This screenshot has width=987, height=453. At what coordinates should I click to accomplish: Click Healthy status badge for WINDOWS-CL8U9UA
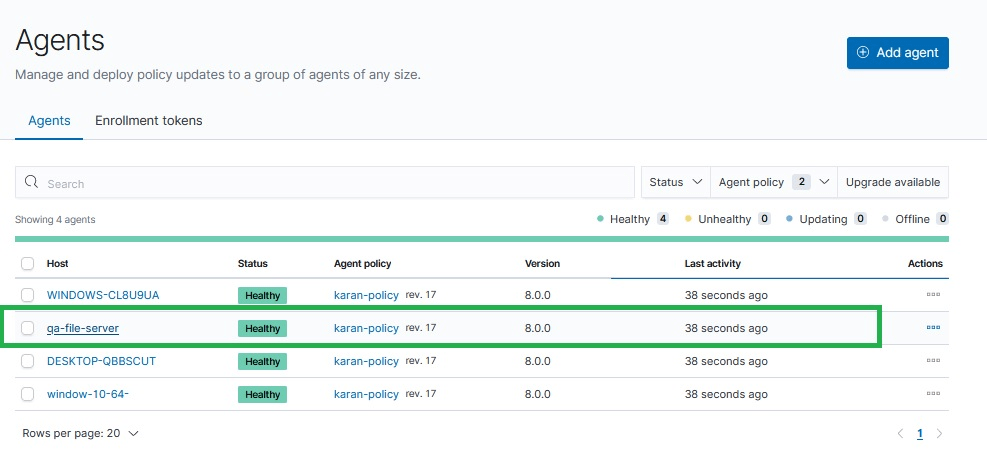coord(262,295)
